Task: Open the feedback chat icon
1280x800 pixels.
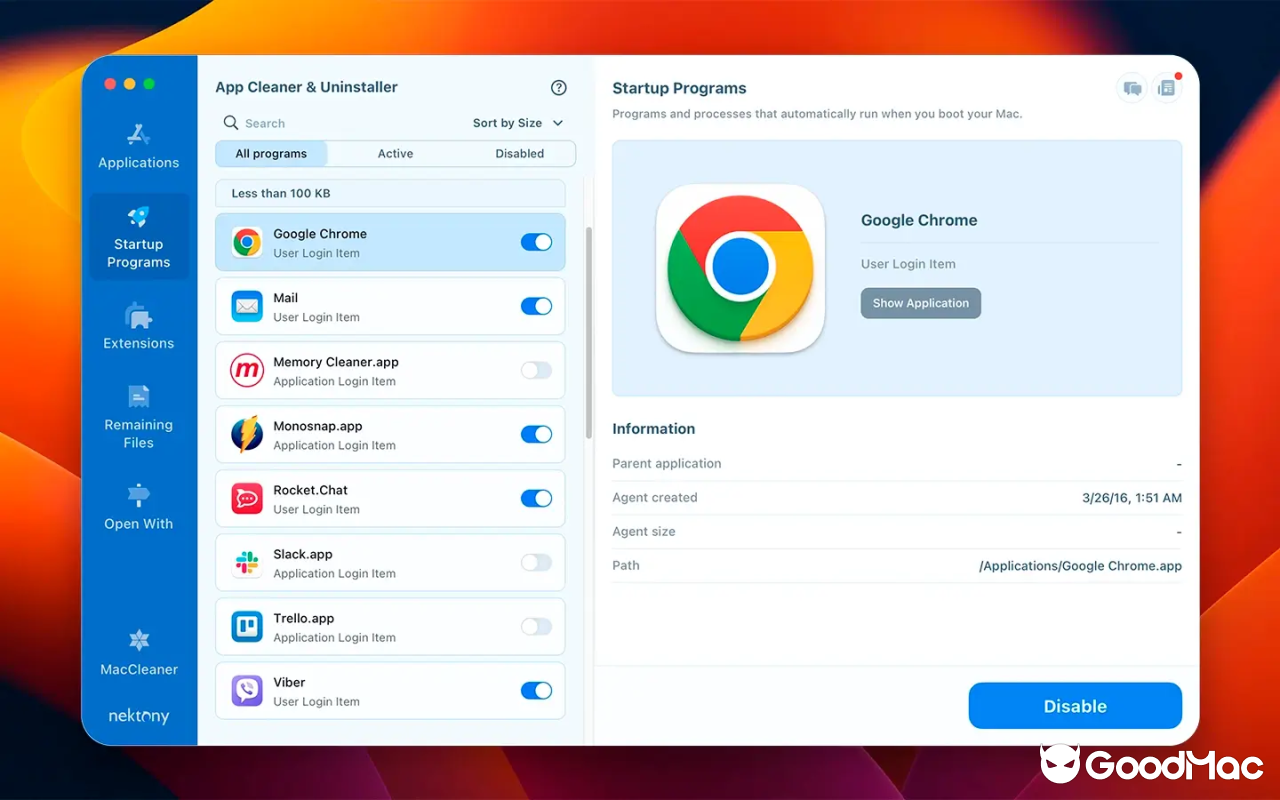Action: coord(1131,88)
